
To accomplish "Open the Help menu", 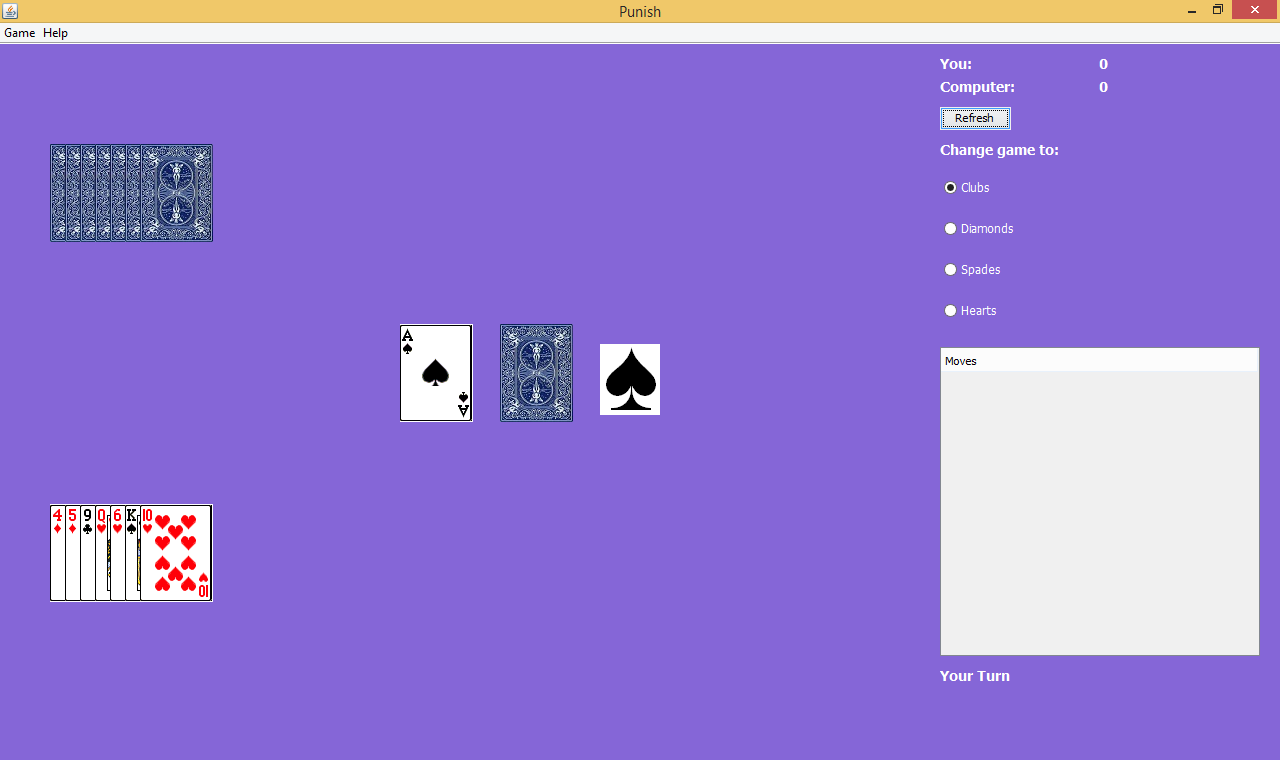I will pos(56,33).
